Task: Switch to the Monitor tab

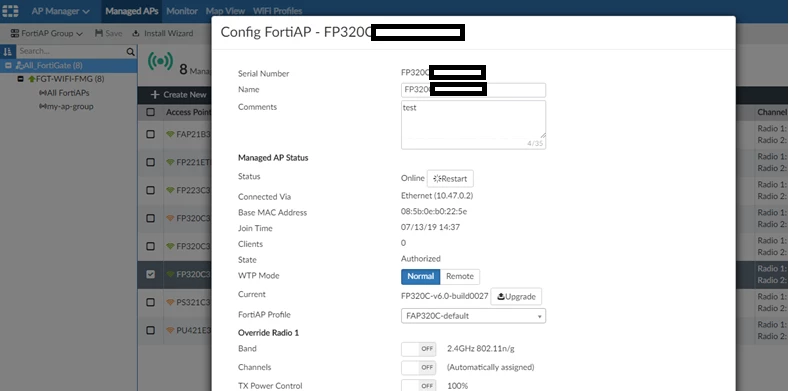Action: pyautogui.click(x=182, y=11)
